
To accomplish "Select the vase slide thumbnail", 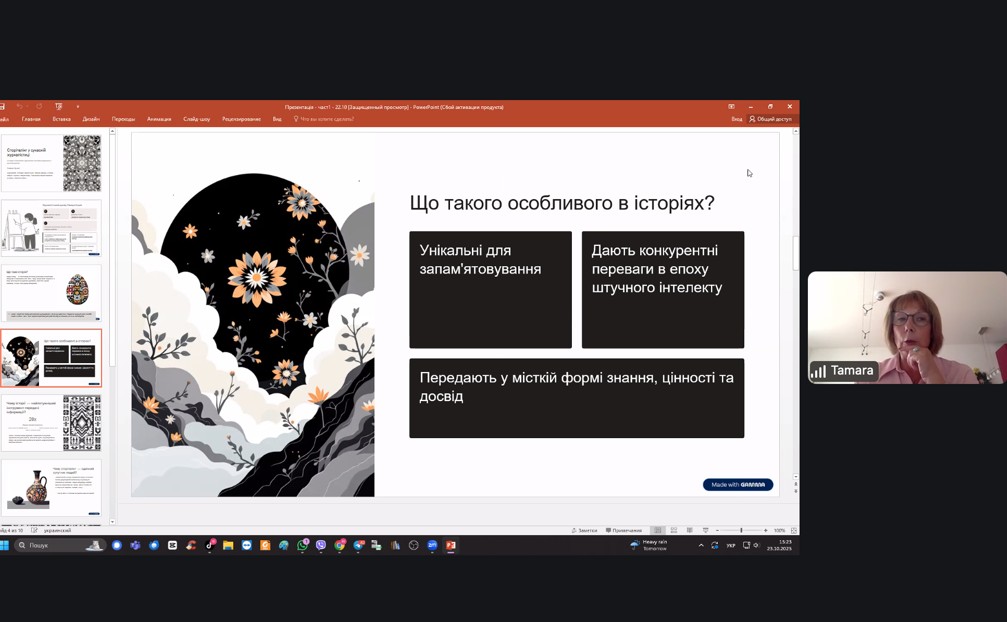I will [52, 487].
